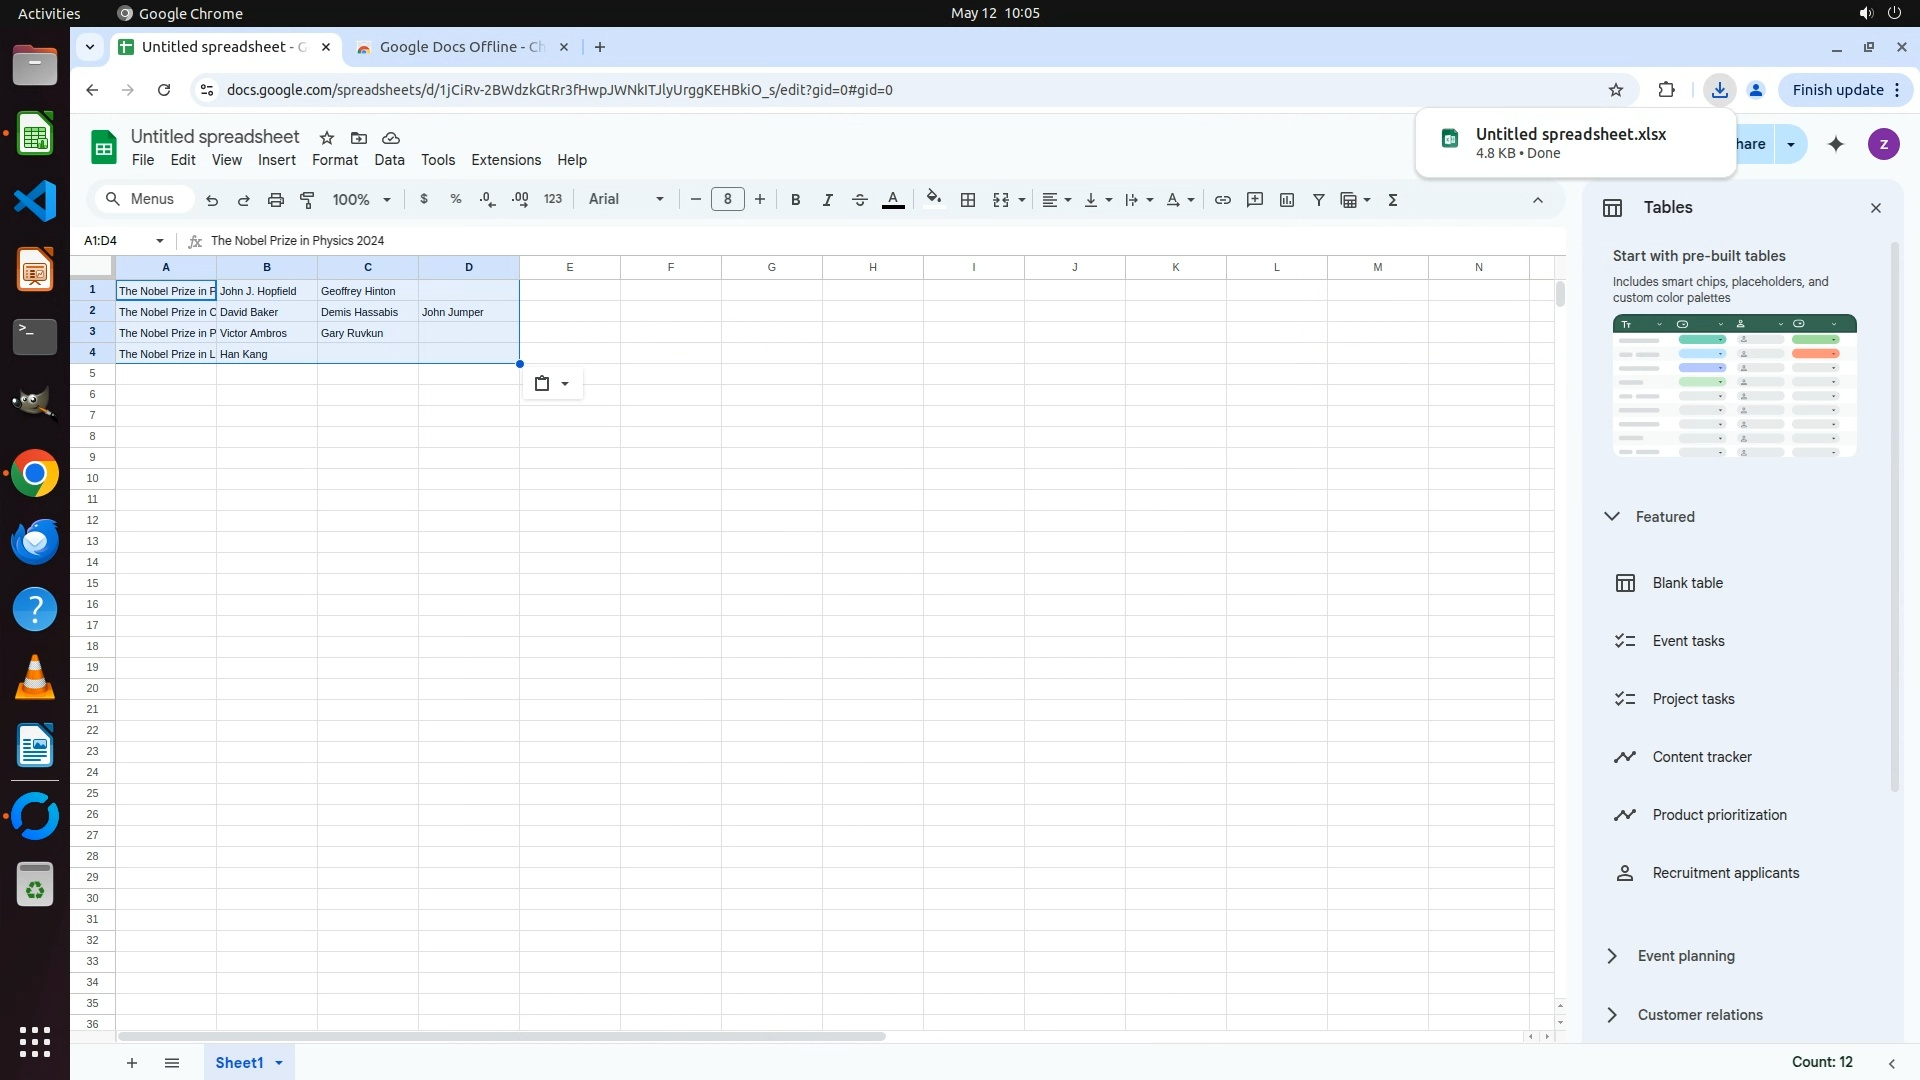Open the 100% zoom dropdown

[361, 200]
